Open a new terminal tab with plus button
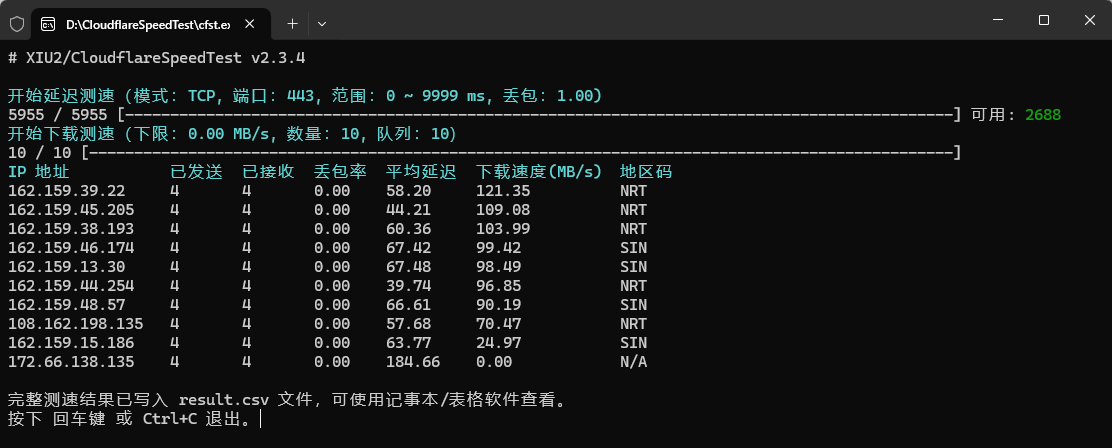This screenshot has height=448, width=1112. tap(292, 22)
